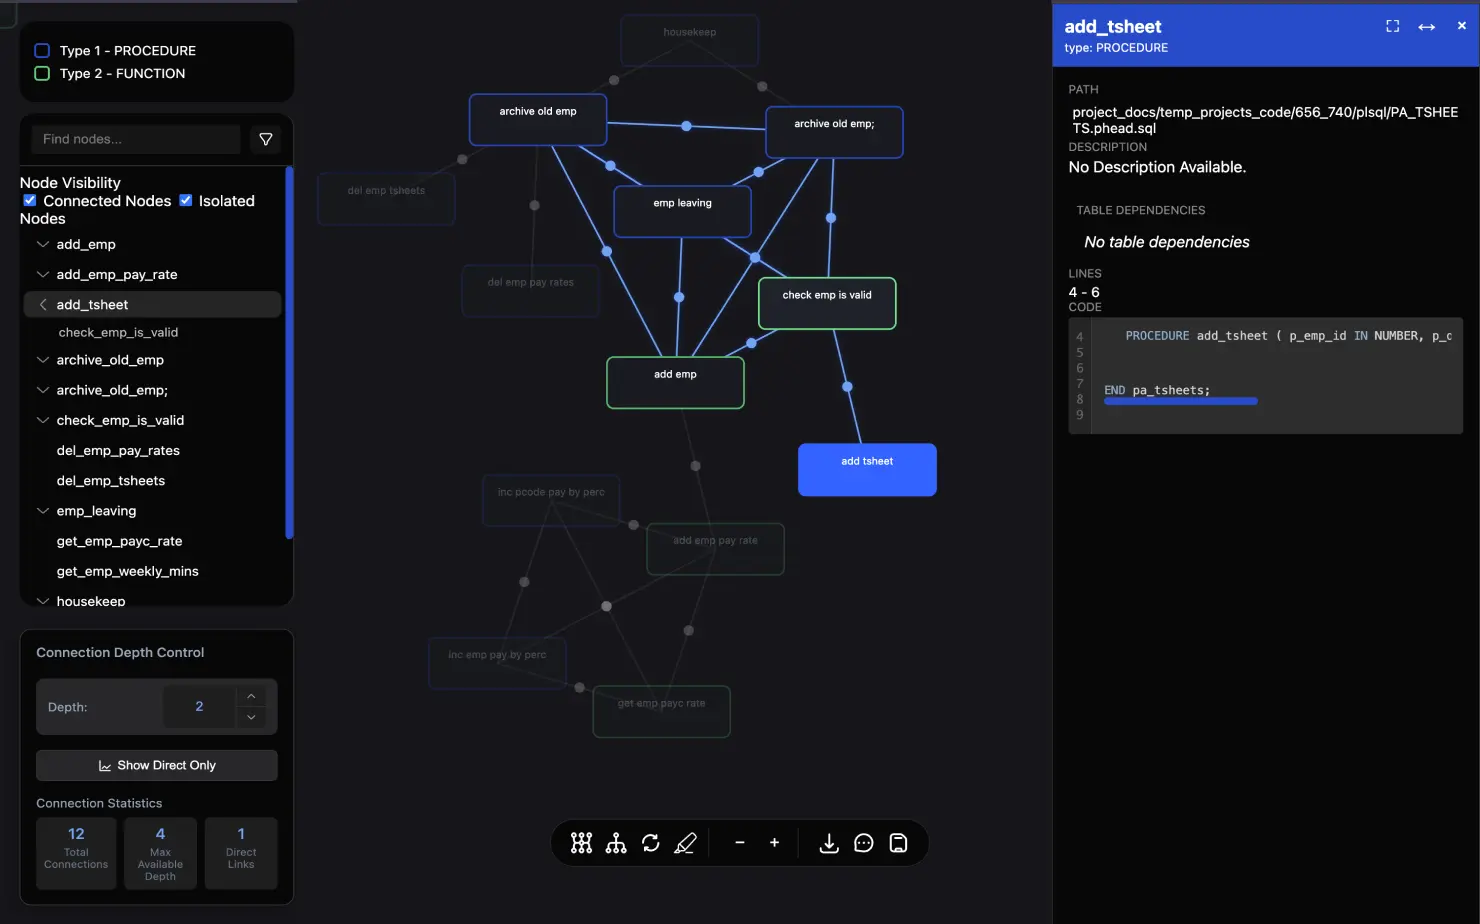Viewport: 1480px width, 924px height.
Task: Uncheck Connected Nodes visibility
Action: [30, 200]
